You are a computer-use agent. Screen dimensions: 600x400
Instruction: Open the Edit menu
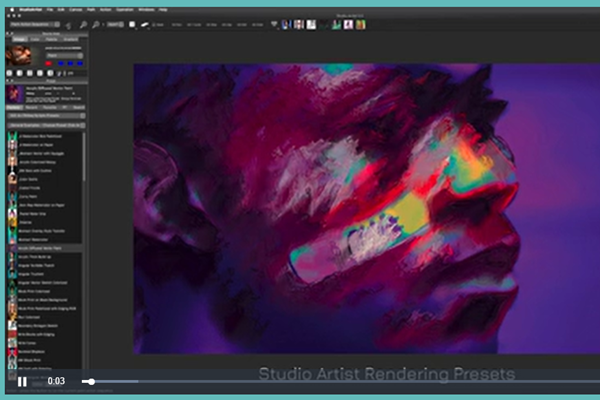pos(61,10)
